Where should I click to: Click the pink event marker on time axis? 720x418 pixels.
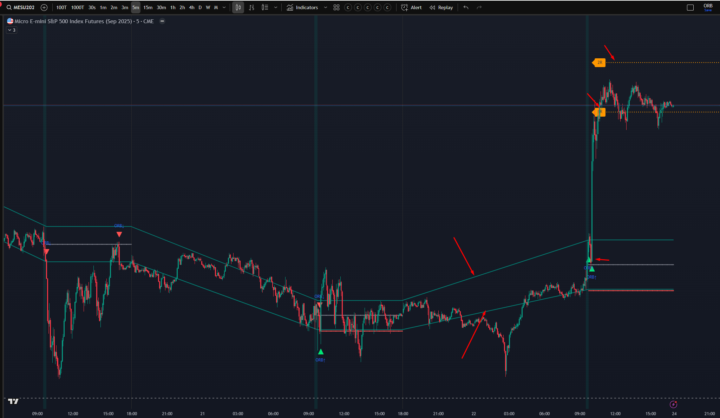point(672,403)
